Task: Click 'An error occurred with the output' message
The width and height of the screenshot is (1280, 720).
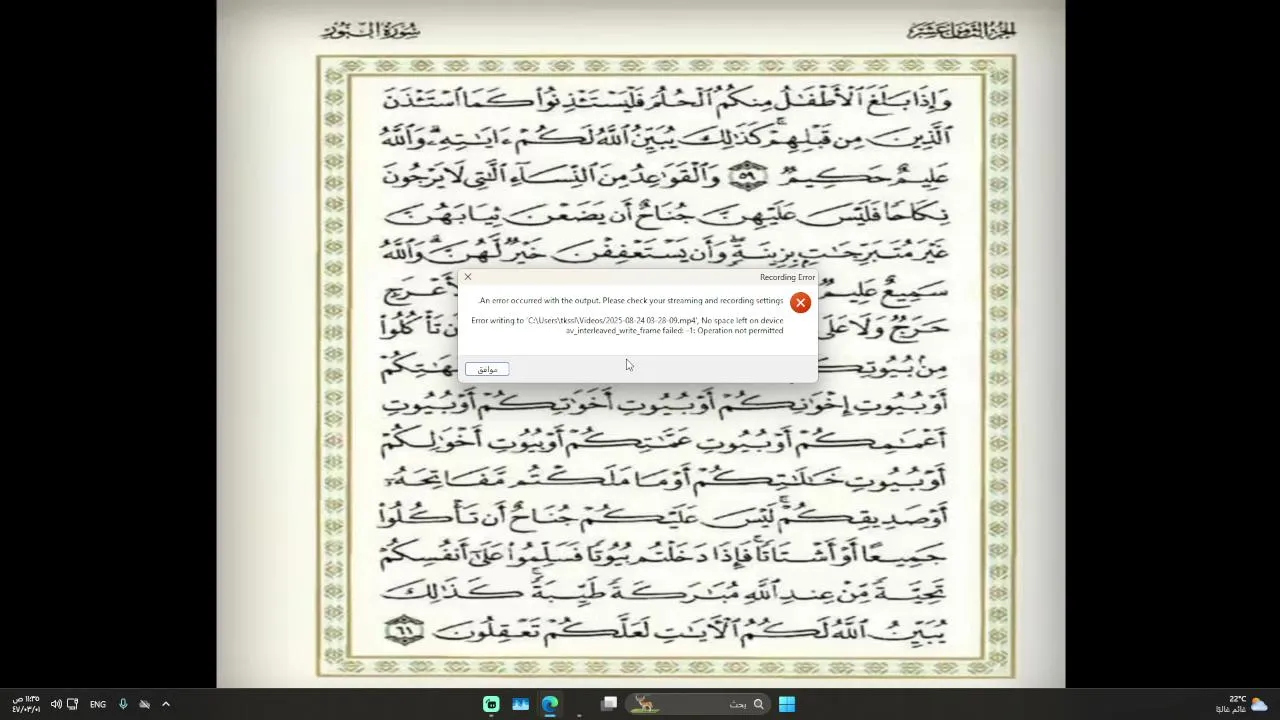Action: 631,300
